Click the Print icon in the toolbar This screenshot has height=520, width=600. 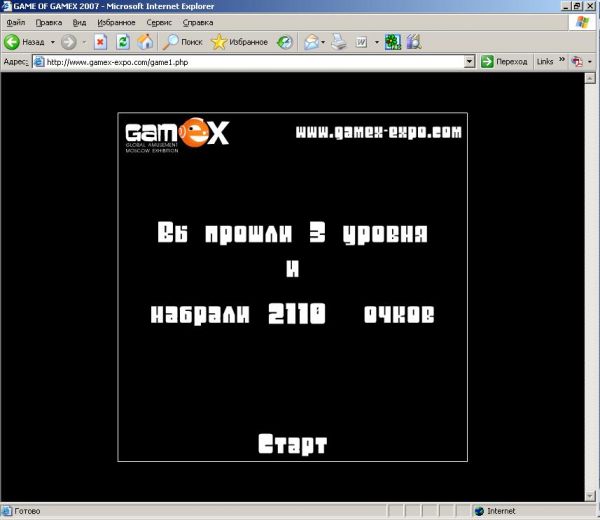pyautogui.click(x=339, y=42)
